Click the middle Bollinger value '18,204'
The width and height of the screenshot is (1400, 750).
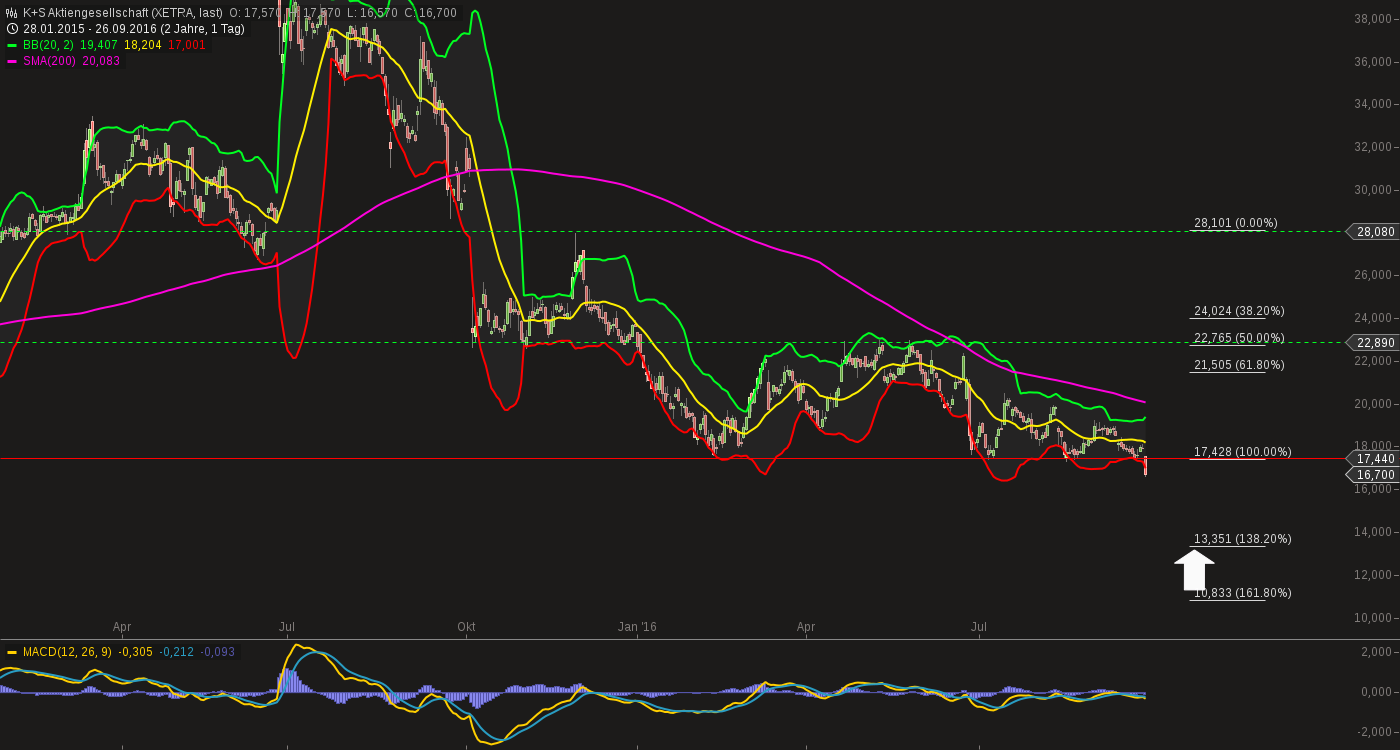(x=143, y=45)
